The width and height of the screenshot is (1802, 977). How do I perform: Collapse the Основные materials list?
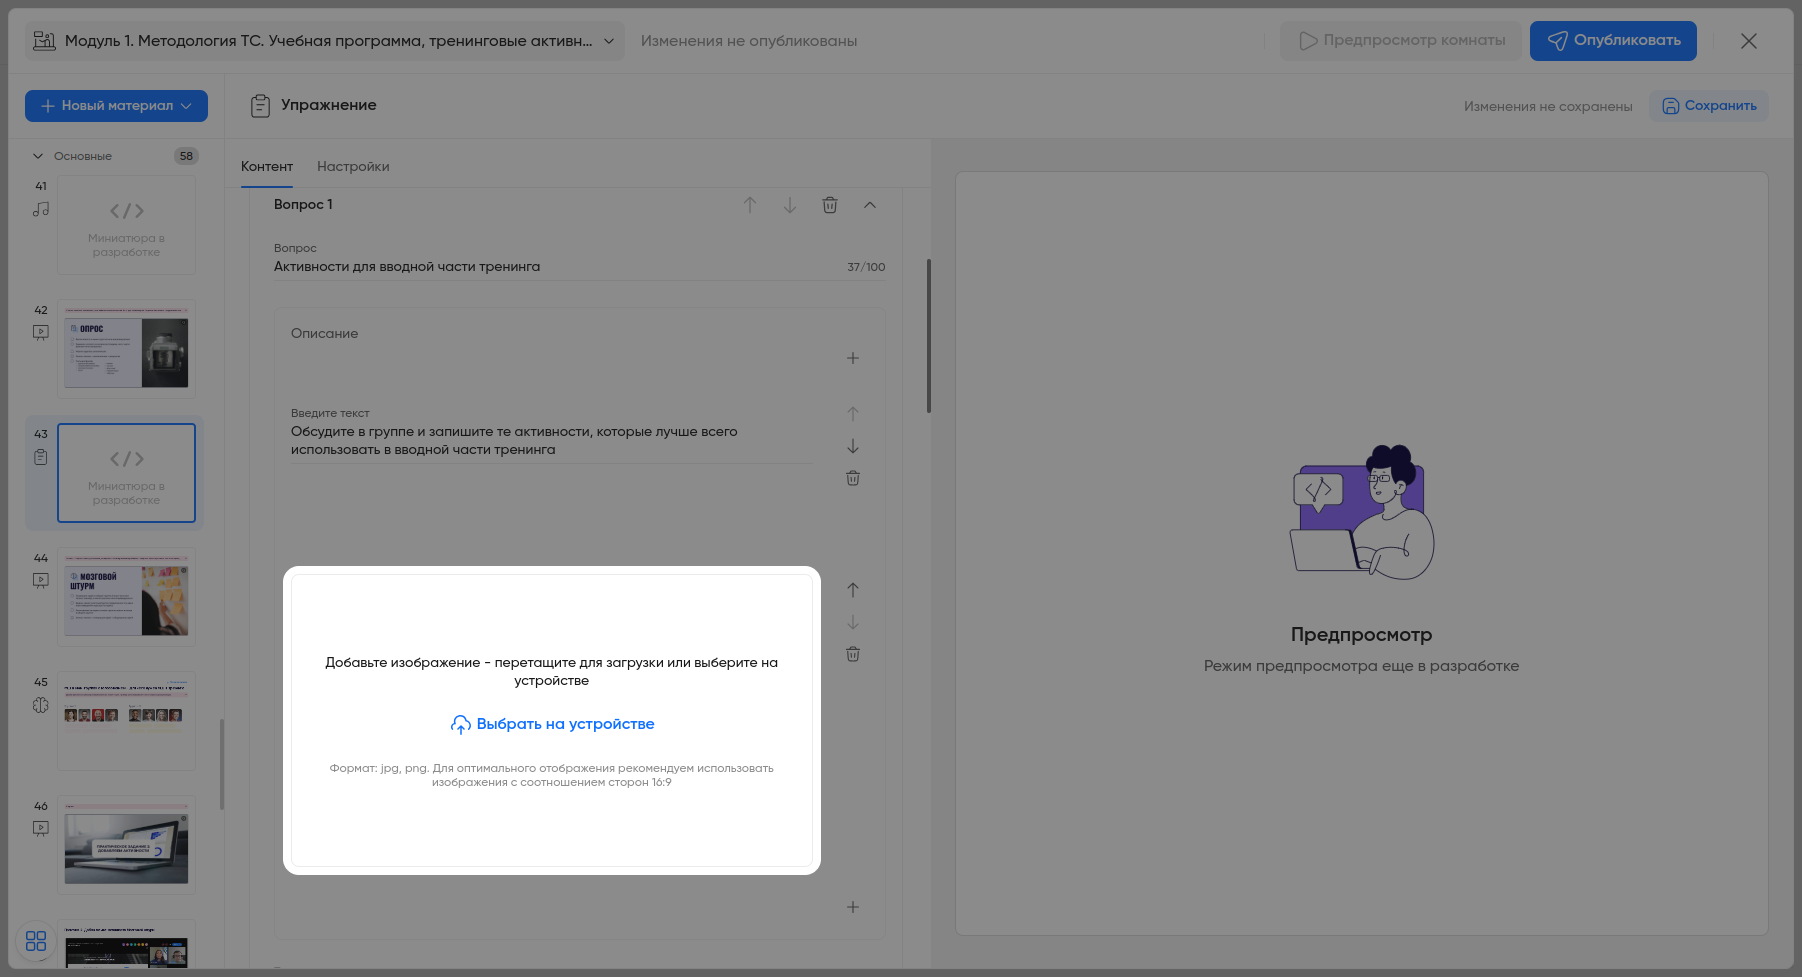tap(38, 156)
